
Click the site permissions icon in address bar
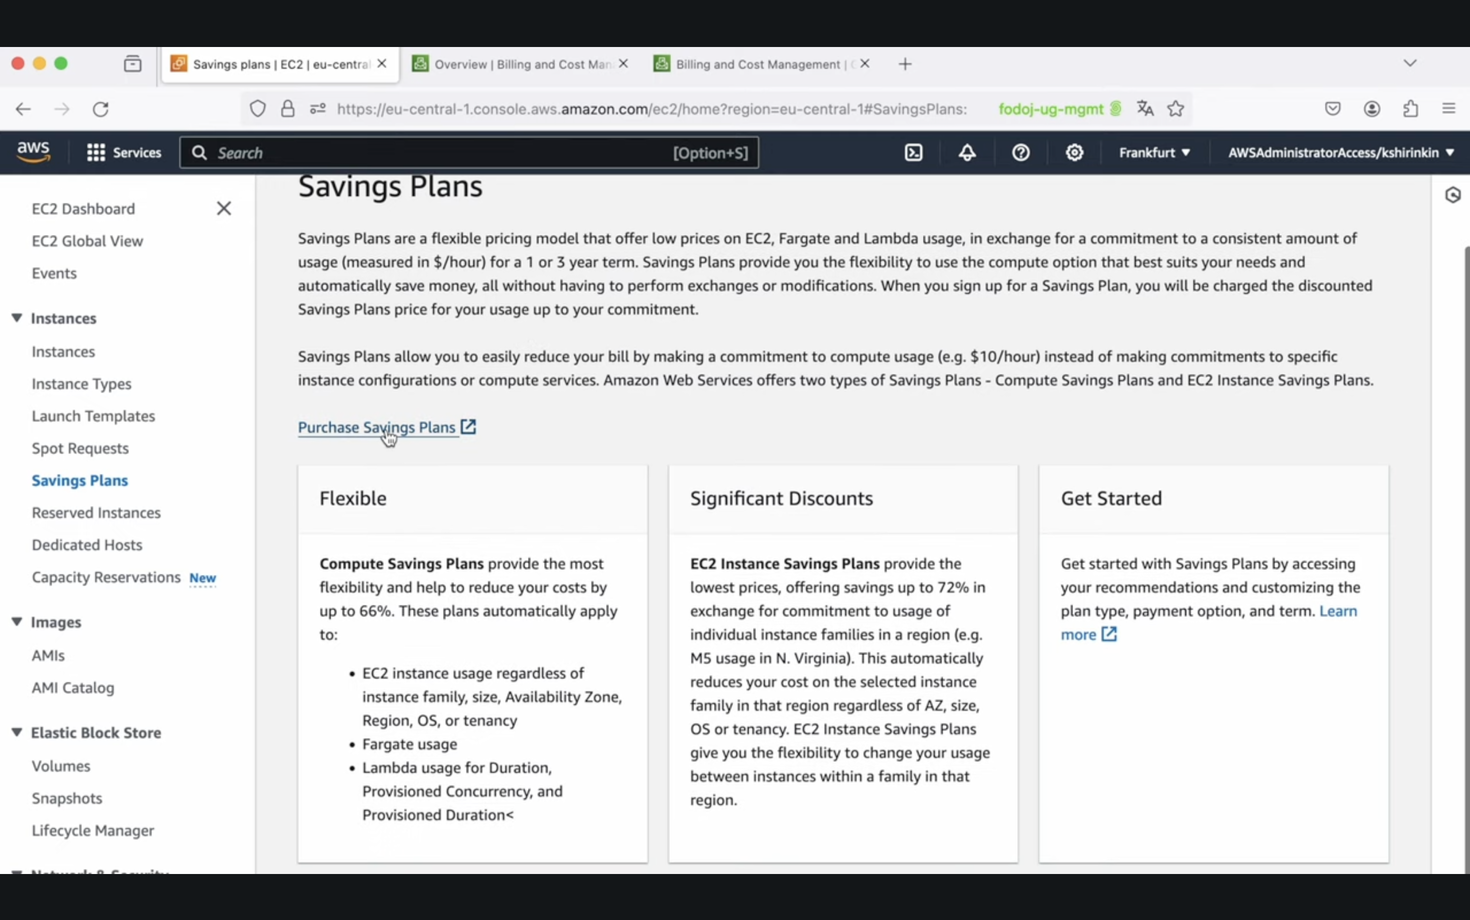[x=318, y=109]
